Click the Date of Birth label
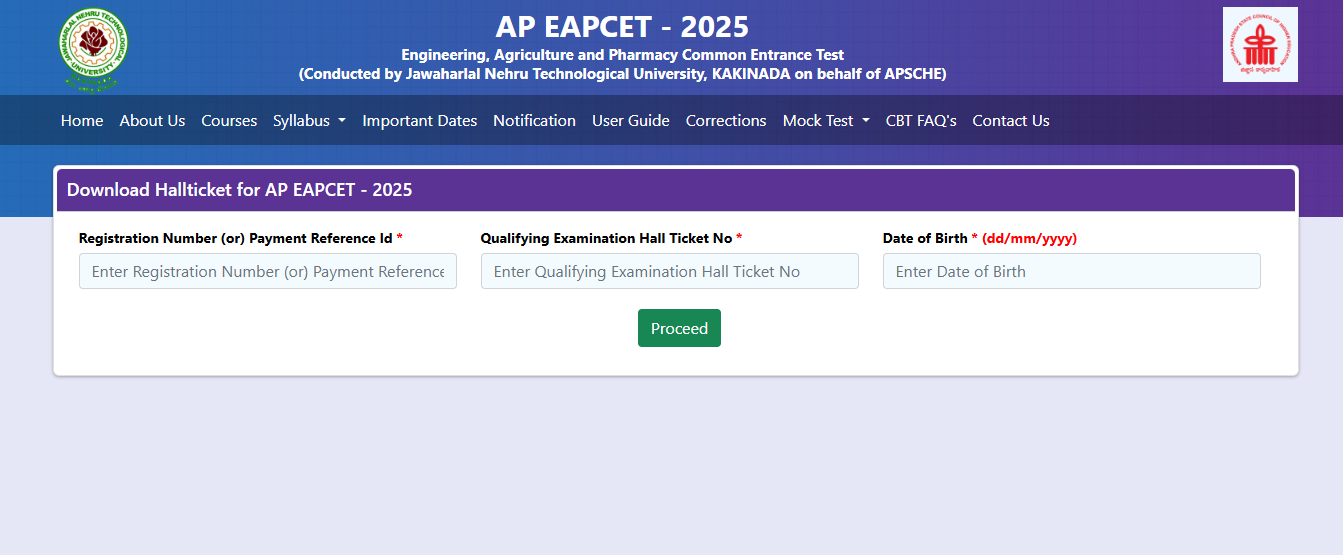 click(x=925, y=238)
